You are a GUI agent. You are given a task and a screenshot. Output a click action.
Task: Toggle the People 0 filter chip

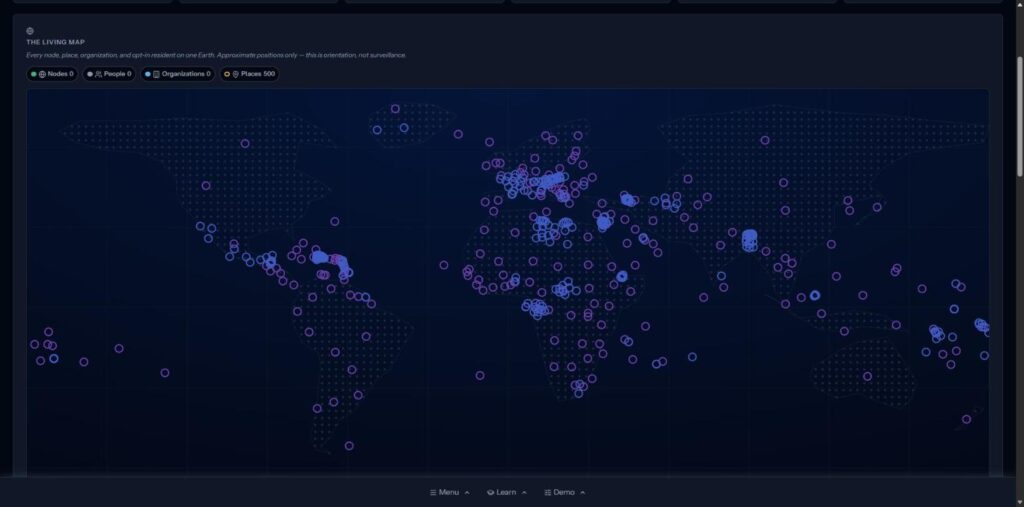[x=109, y=74]
